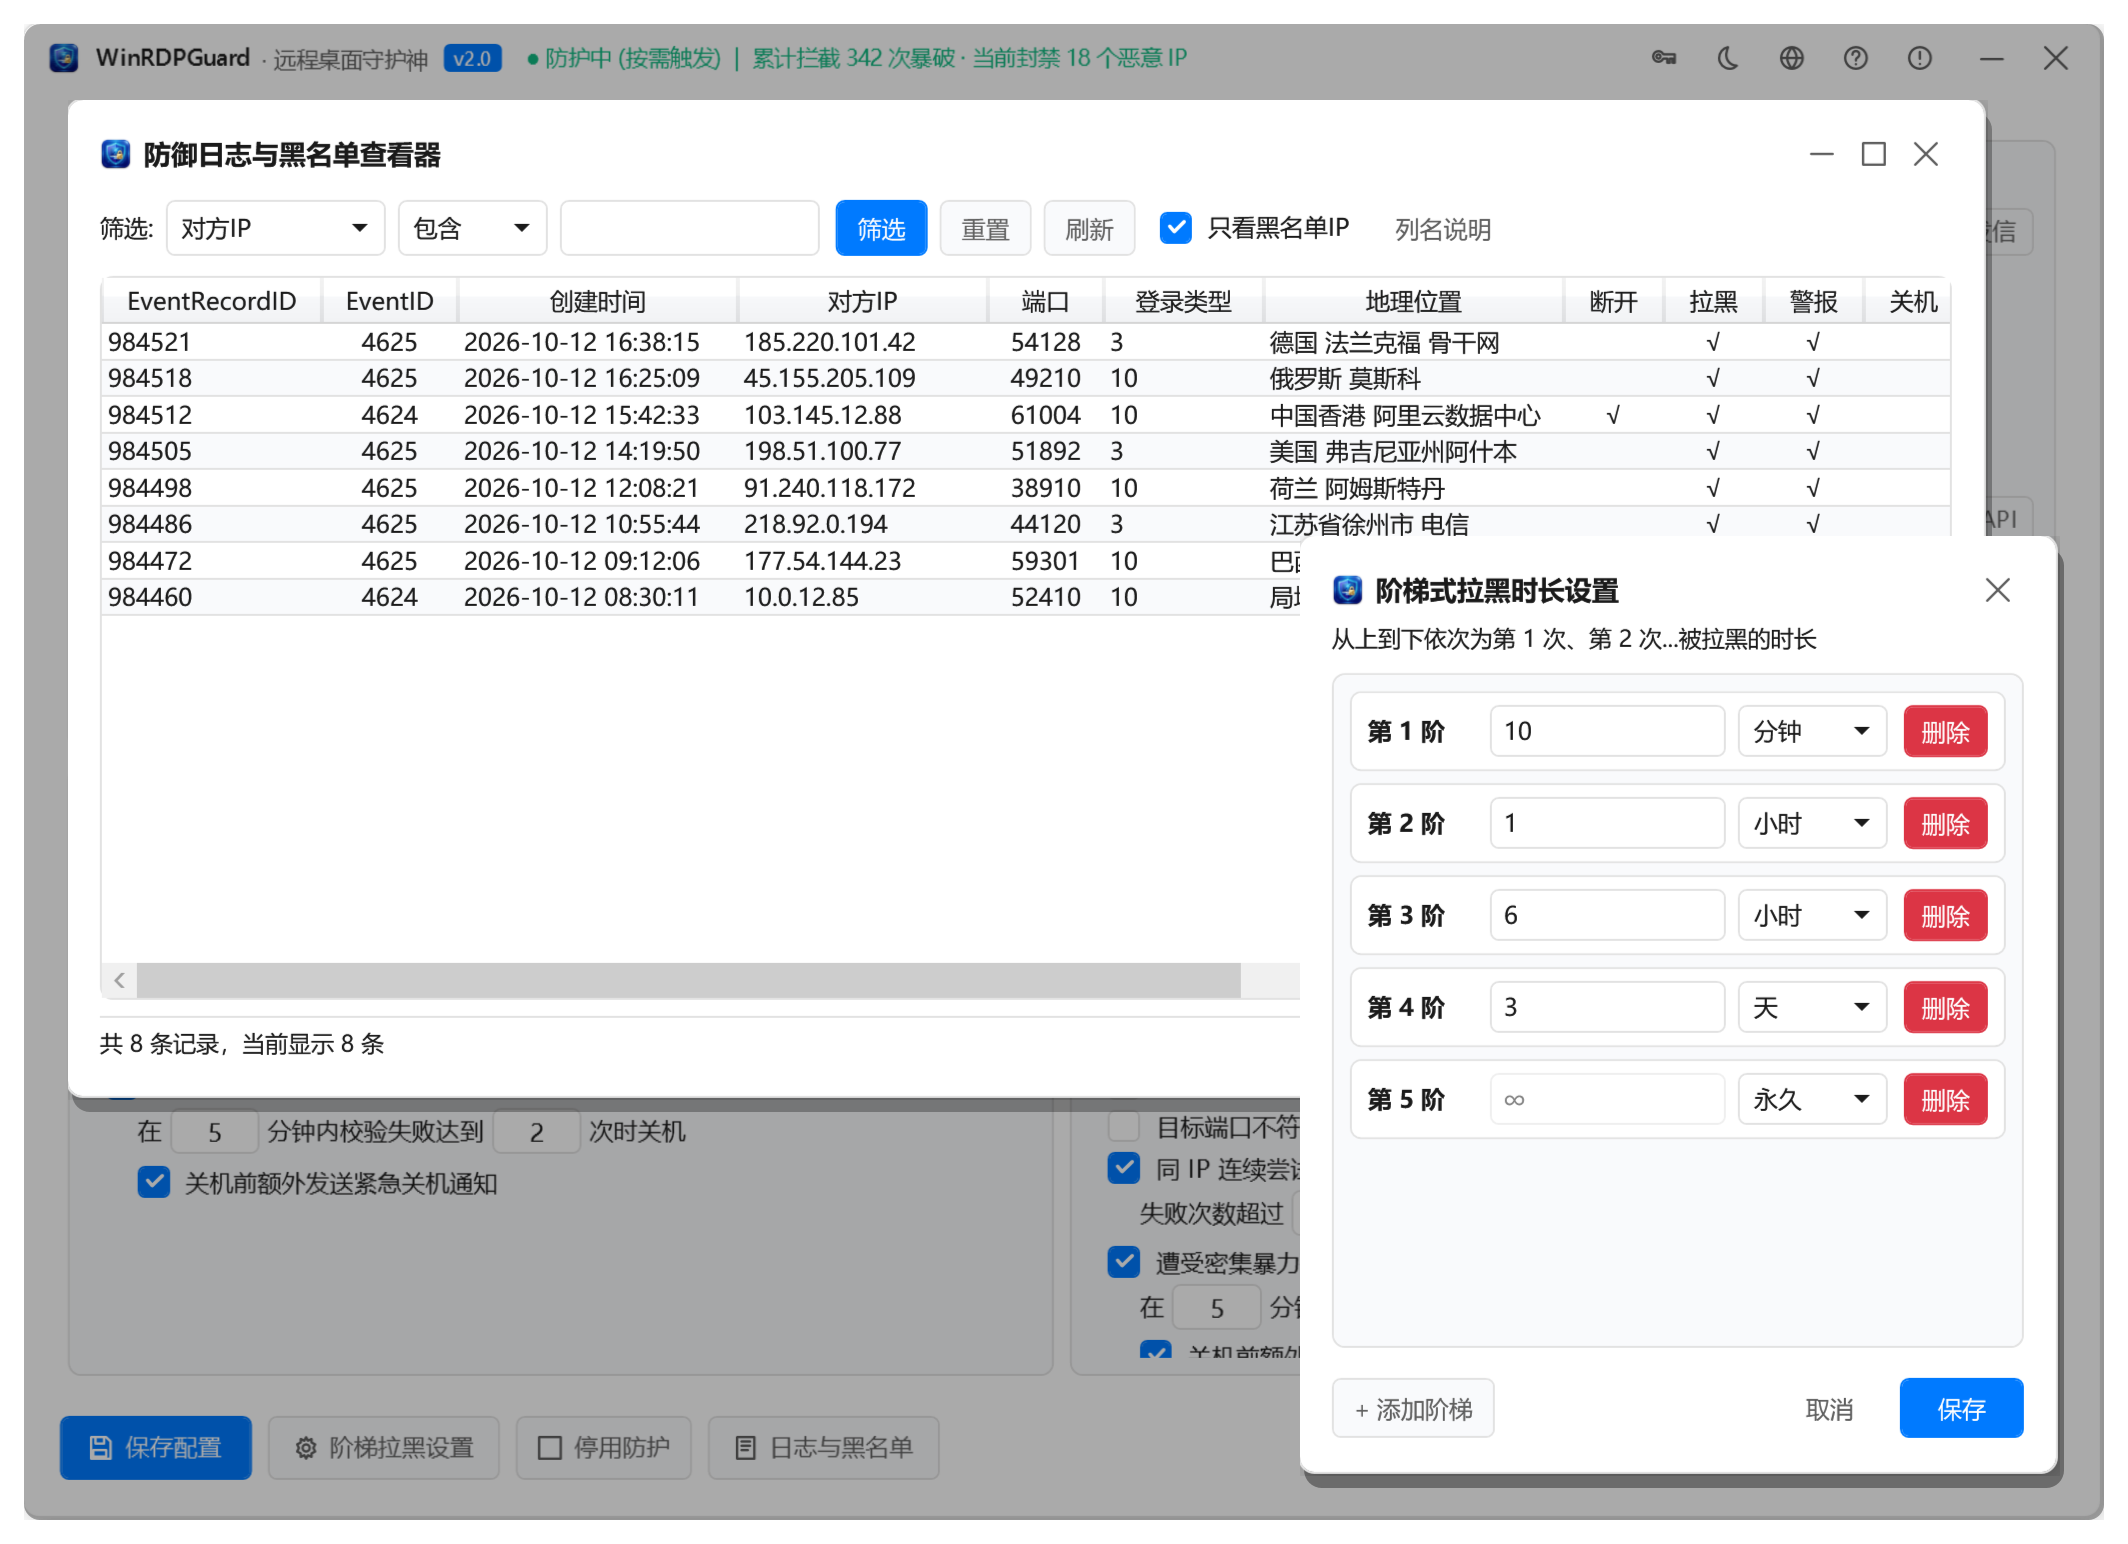This screenshot has width=2128, height=1544.
Task: Click + 添加阶梯 button
Action: point(1413,1408)
